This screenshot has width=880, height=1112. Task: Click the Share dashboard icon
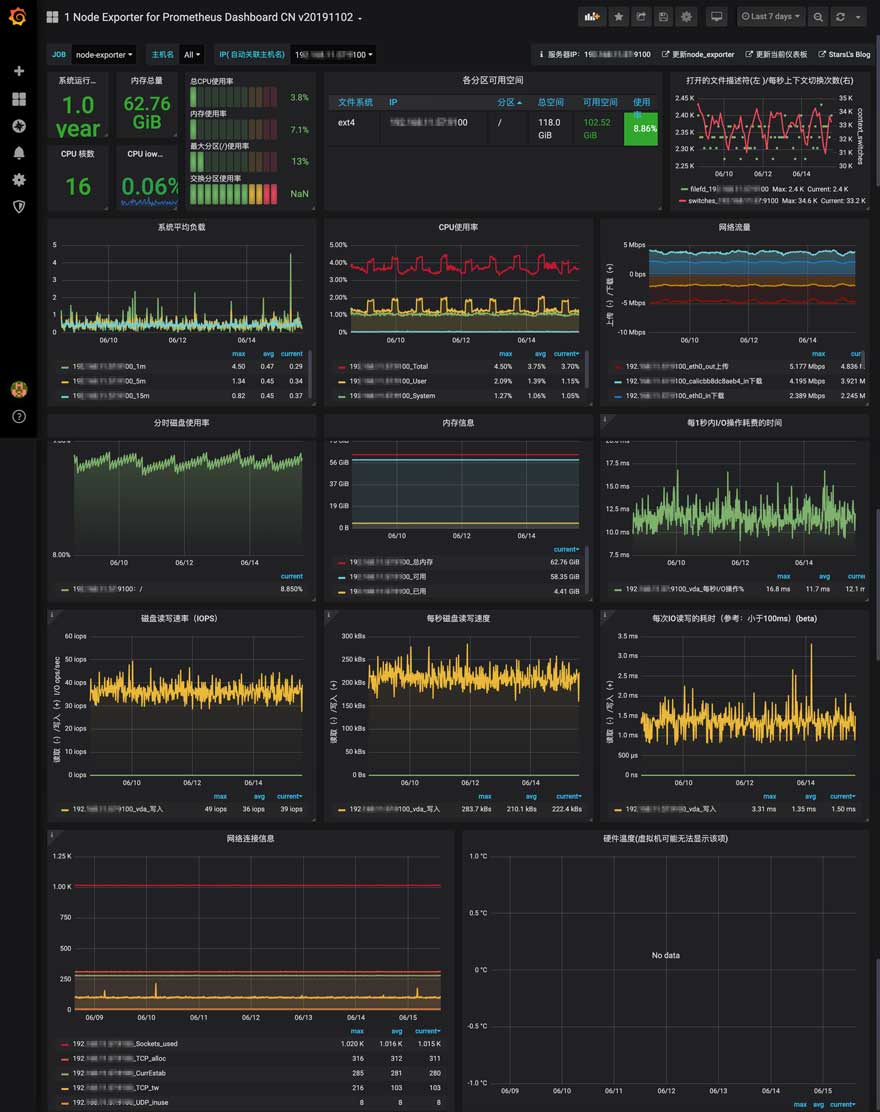[x=641, y=17]
